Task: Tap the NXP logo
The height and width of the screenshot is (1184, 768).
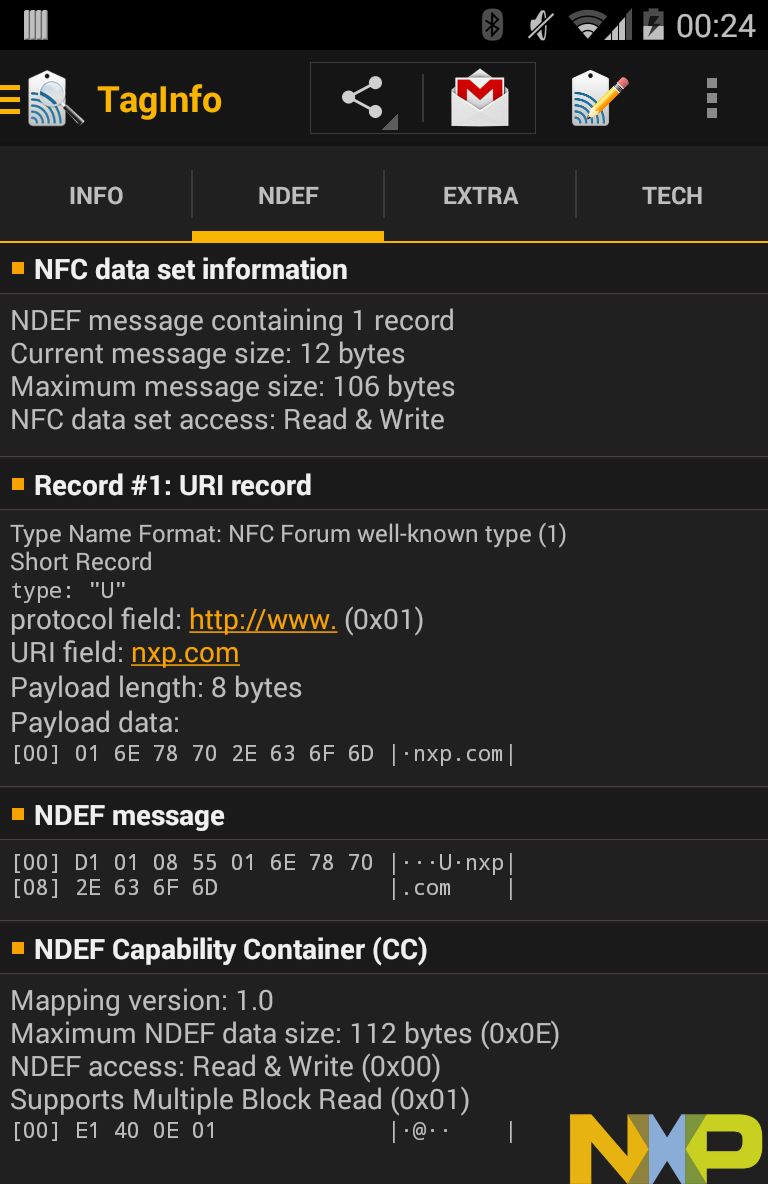Action: coord(666,1148)
